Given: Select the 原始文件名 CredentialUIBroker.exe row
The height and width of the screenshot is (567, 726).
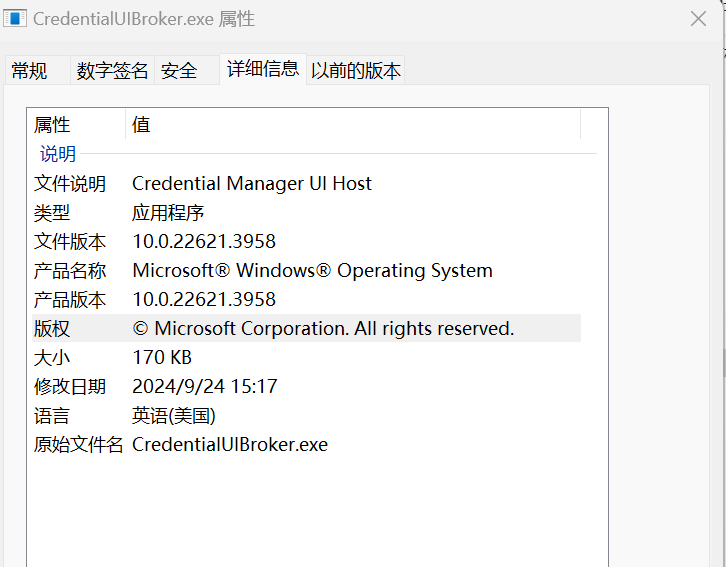Looking at the screenshot, I should (306, 444).
